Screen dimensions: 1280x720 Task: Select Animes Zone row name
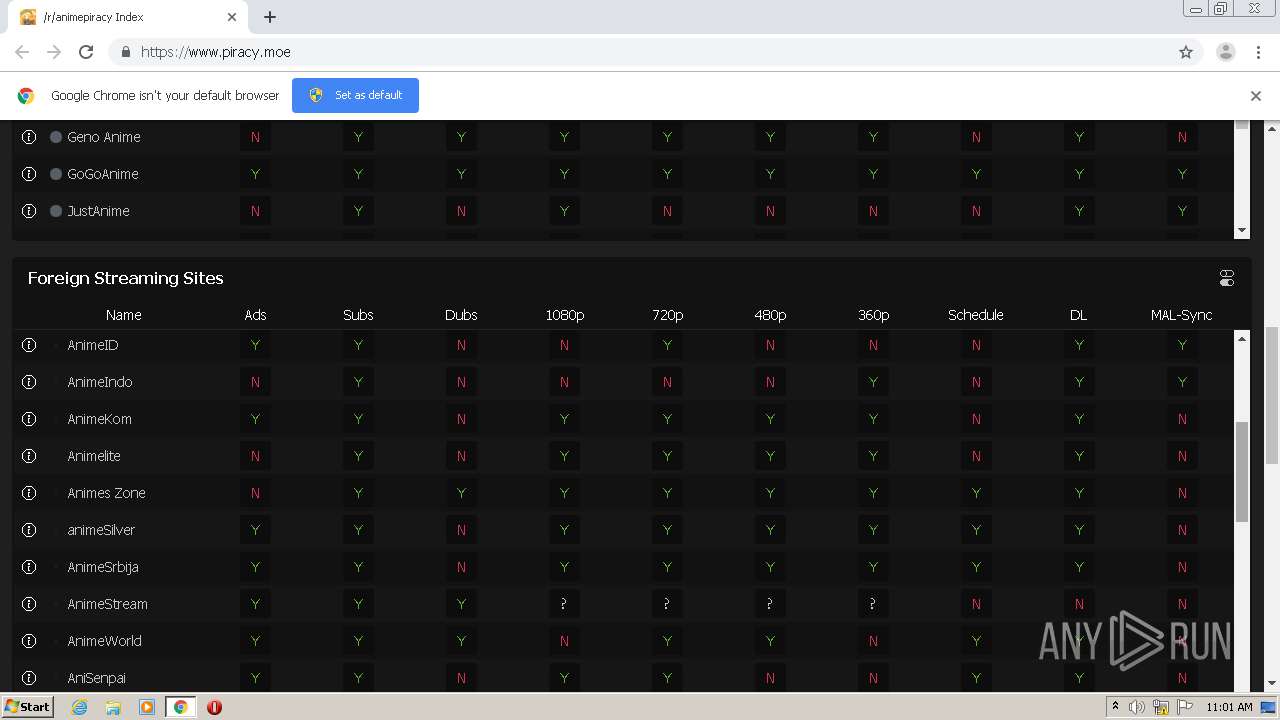(x=106, y=493)
